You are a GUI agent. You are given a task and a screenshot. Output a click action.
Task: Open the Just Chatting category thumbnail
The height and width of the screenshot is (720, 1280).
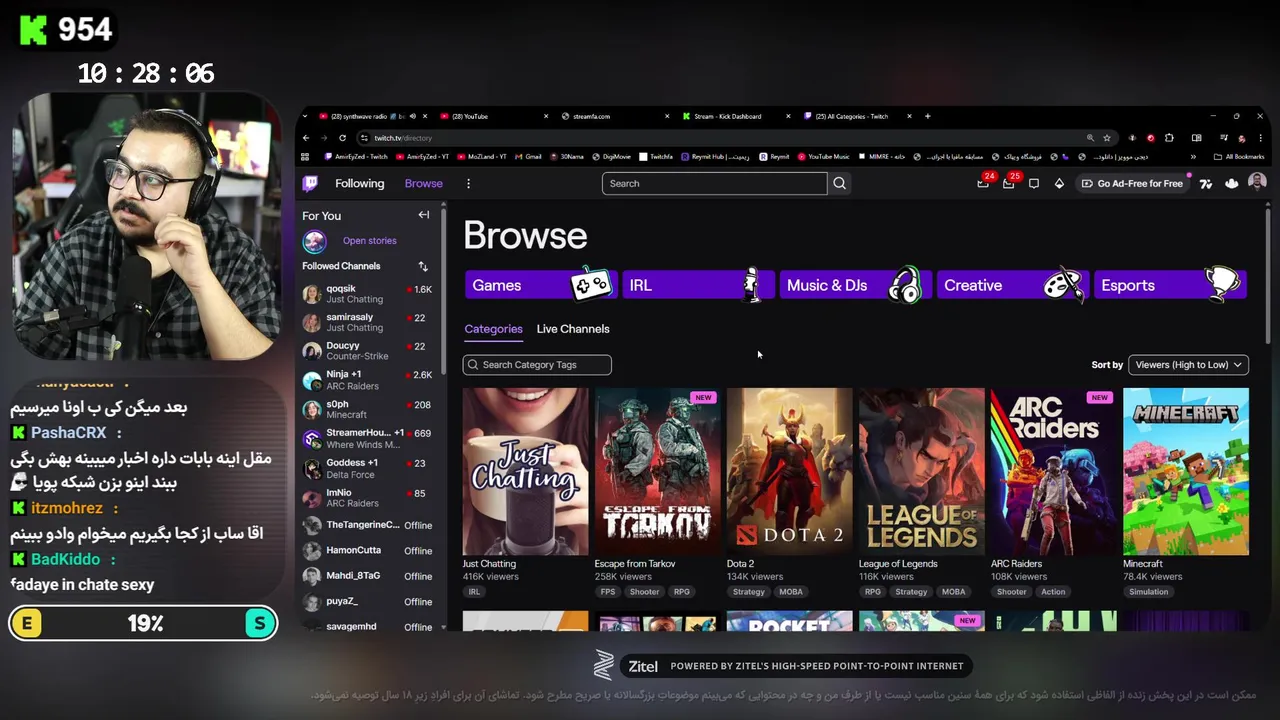click(x=525, y=471)
